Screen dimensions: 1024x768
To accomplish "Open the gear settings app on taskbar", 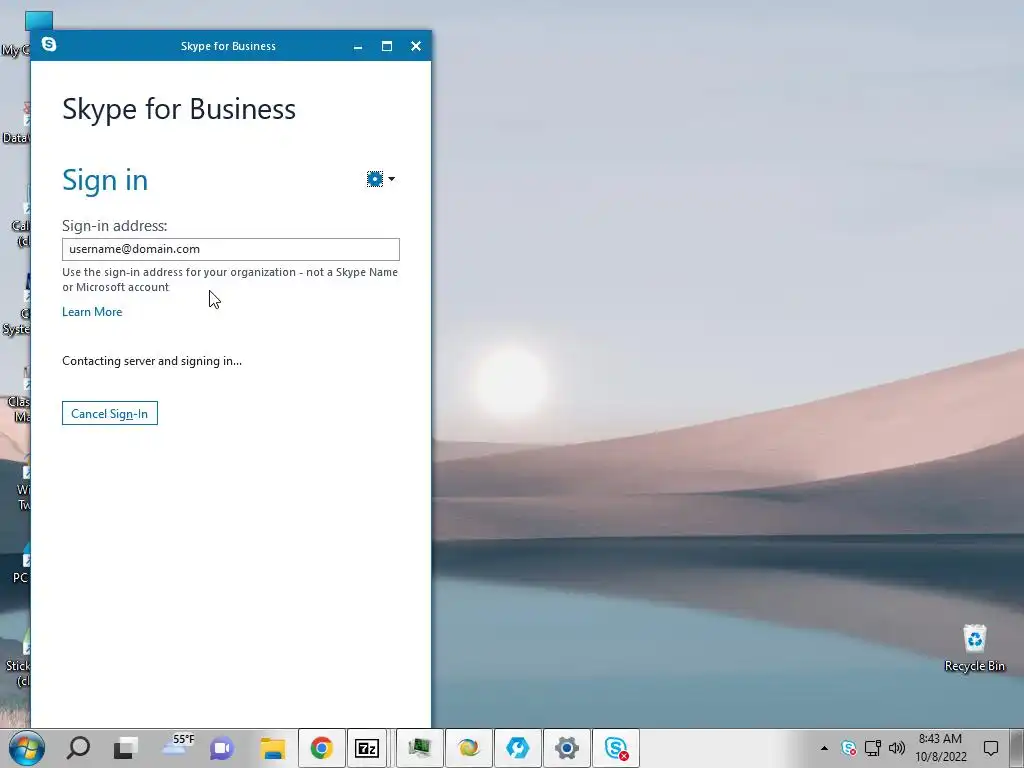I will click(x=566, y=748).
